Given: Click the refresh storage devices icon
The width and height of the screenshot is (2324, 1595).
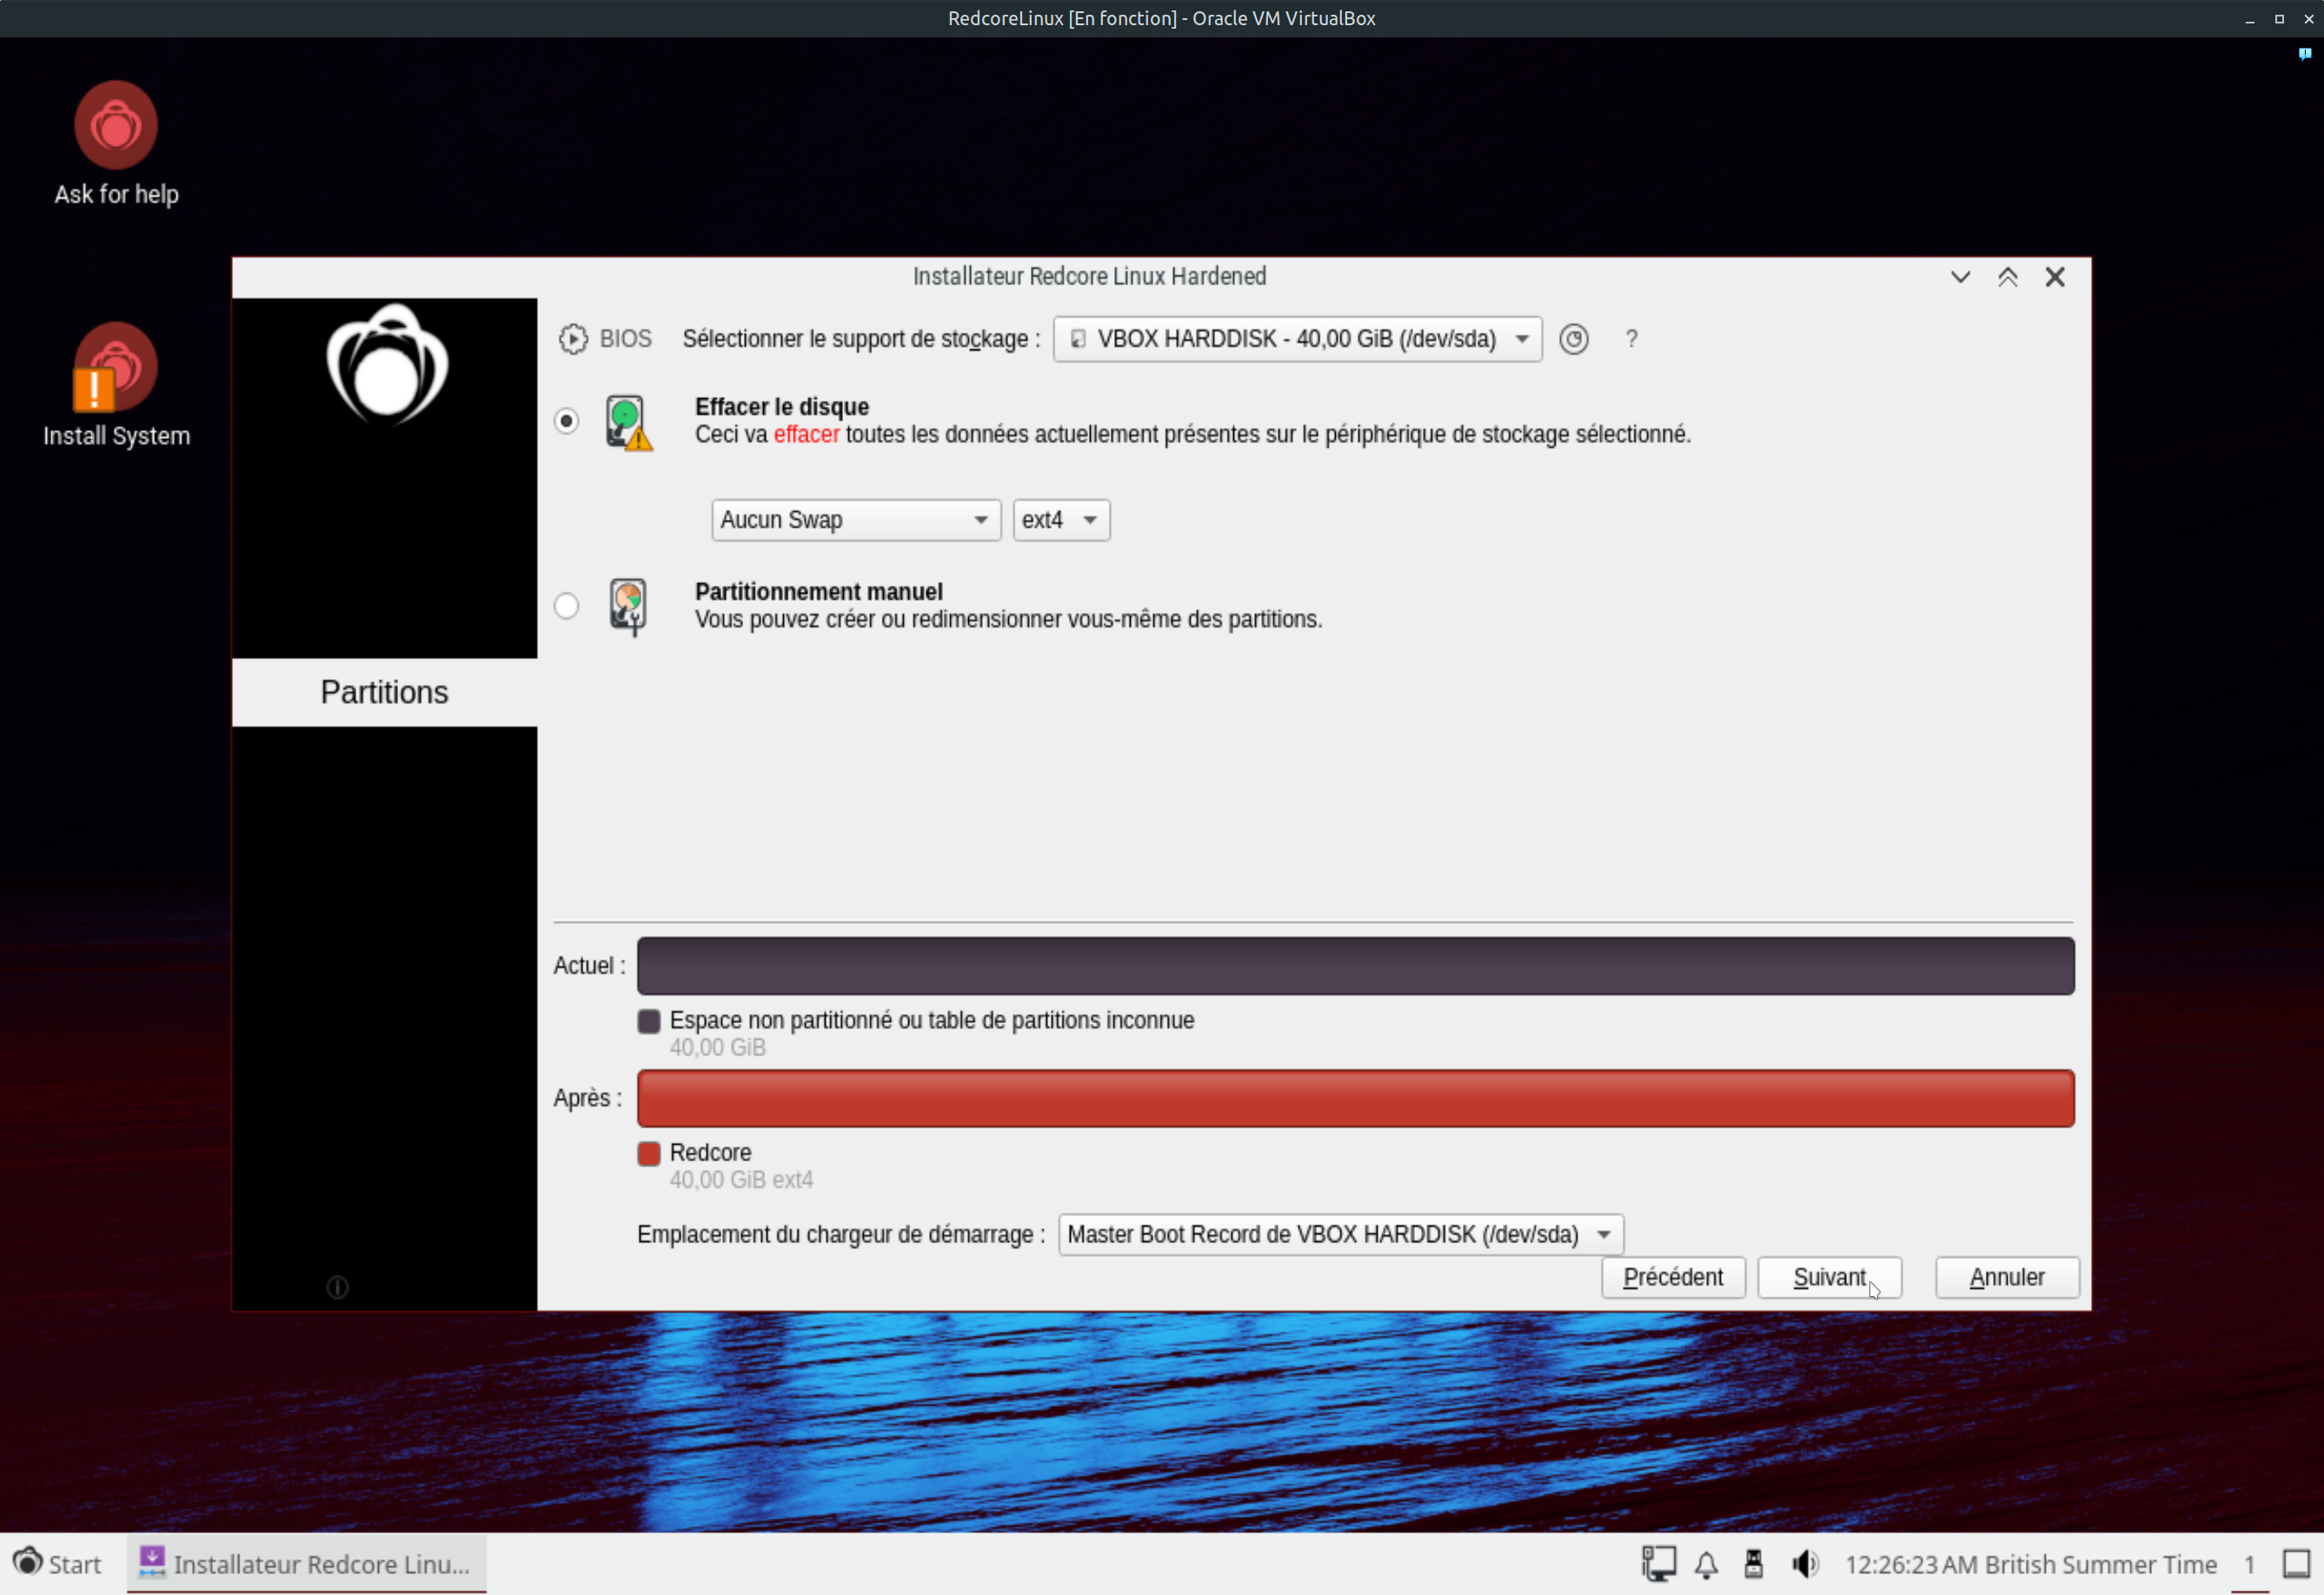Looking at the screenshot, I should (1573, 339).
